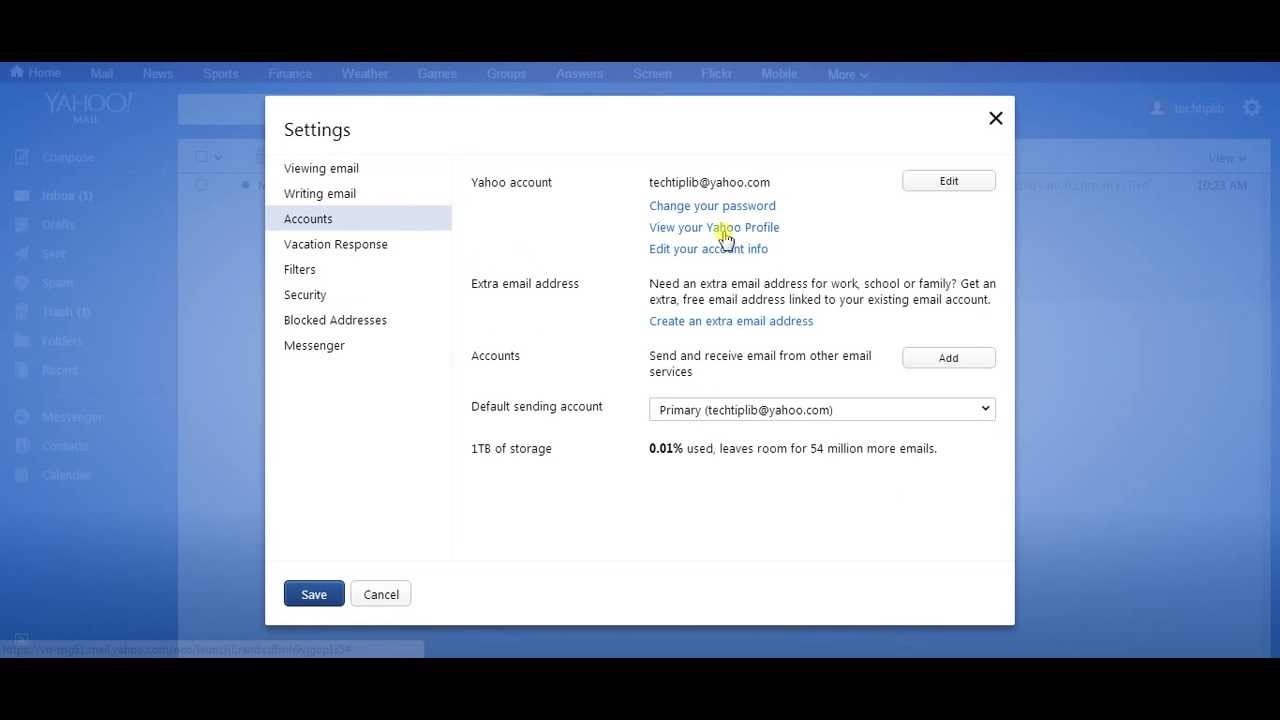This screenshot has height=720, width=1280.
Task: Click Add to link other email accounts
Action: coord(948,358)
